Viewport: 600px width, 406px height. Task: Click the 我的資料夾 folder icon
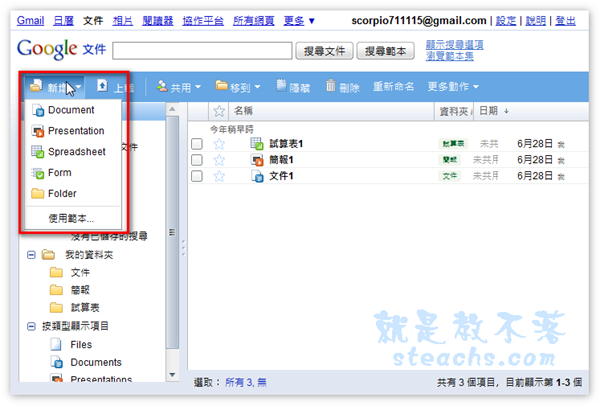[48, 255]
